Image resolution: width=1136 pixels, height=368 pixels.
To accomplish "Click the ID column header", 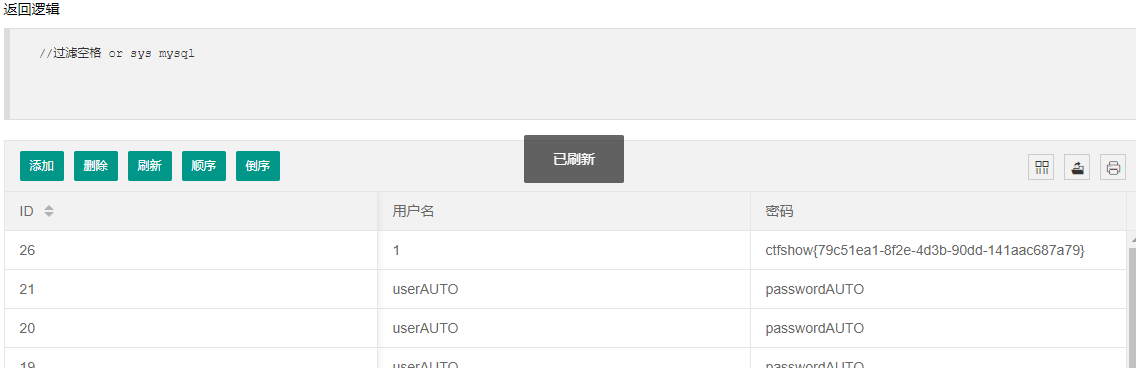I will pos(191,212).
